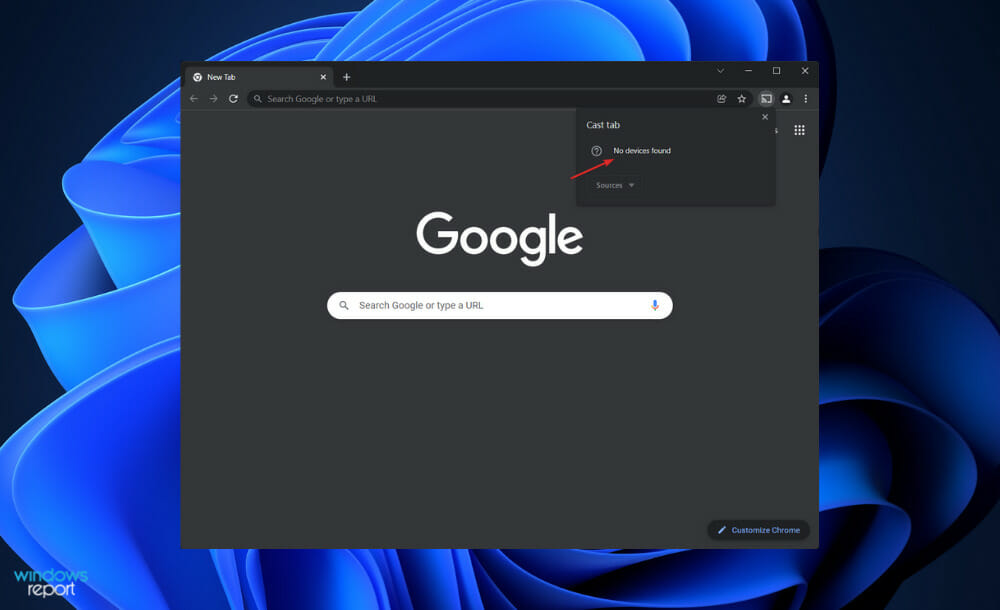Reload the current page
This screenshot has height=610, width=1000.
233,99
